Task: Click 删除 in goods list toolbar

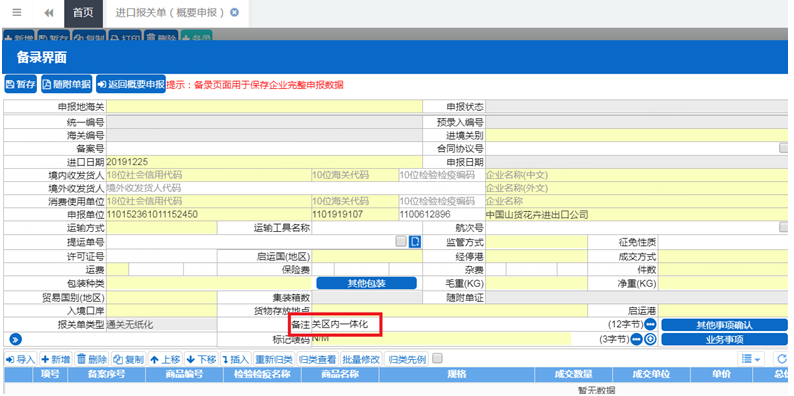Action: point(92,360)
